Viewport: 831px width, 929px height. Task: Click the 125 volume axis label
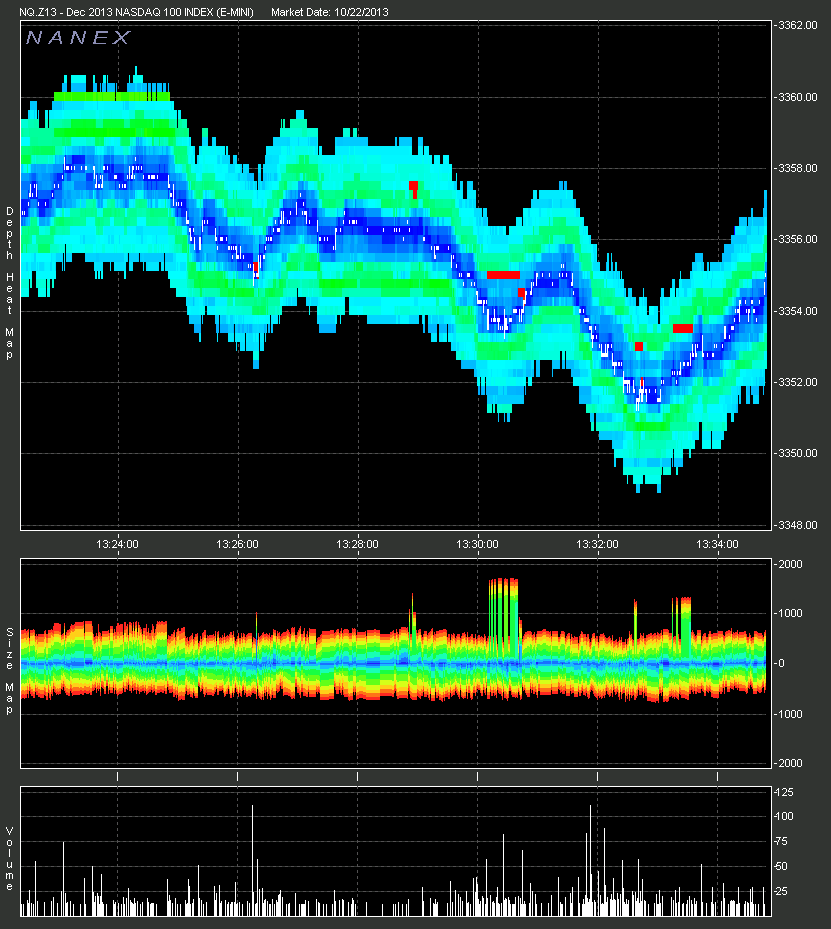tap(785, 792)
